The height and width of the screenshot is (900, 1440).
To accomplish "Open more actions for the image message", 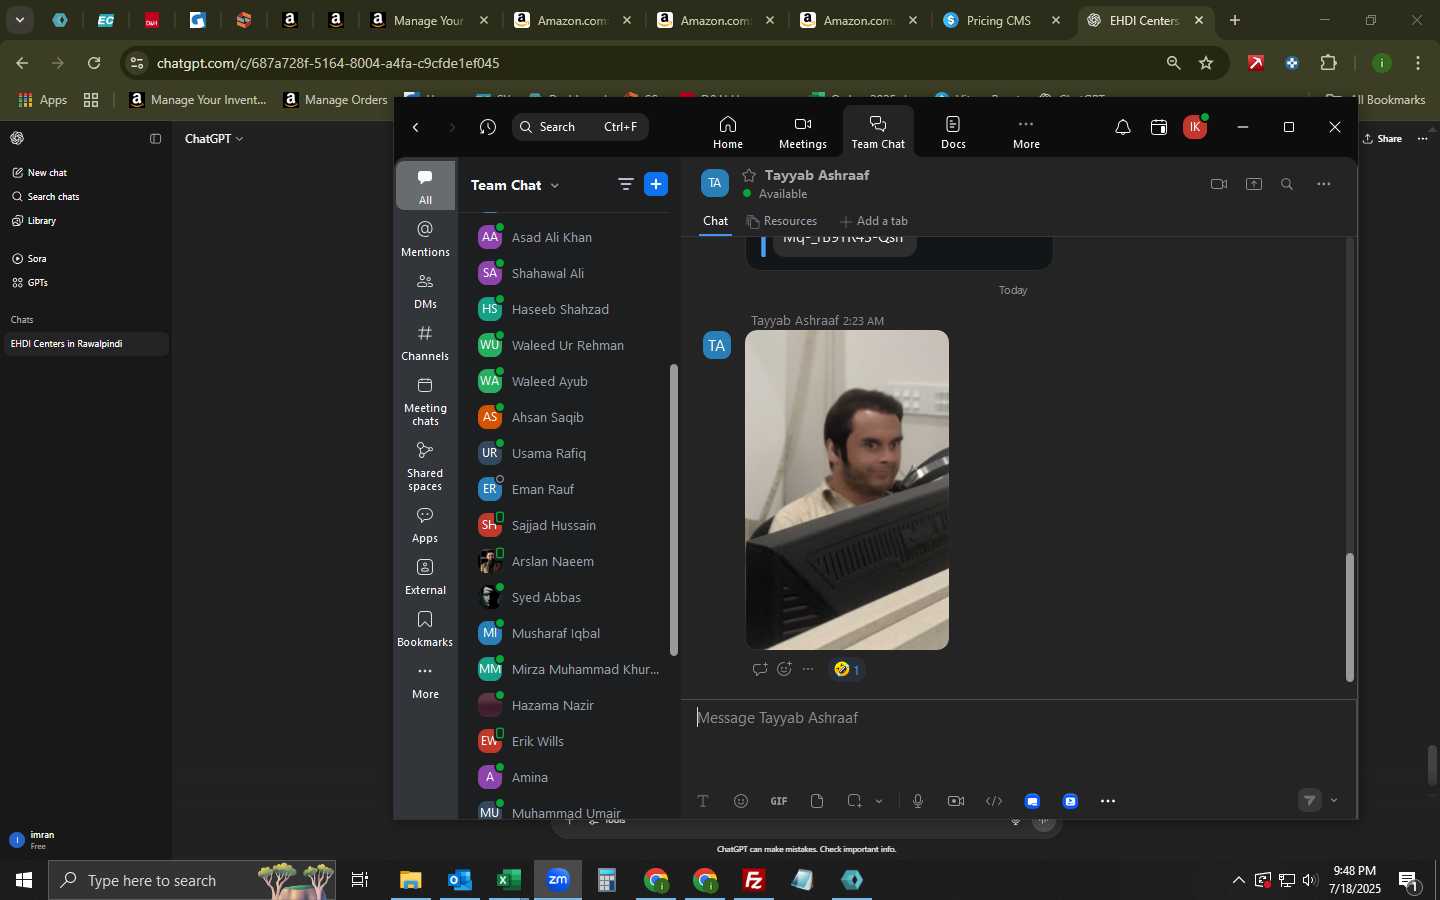I will tap(808, 669).
